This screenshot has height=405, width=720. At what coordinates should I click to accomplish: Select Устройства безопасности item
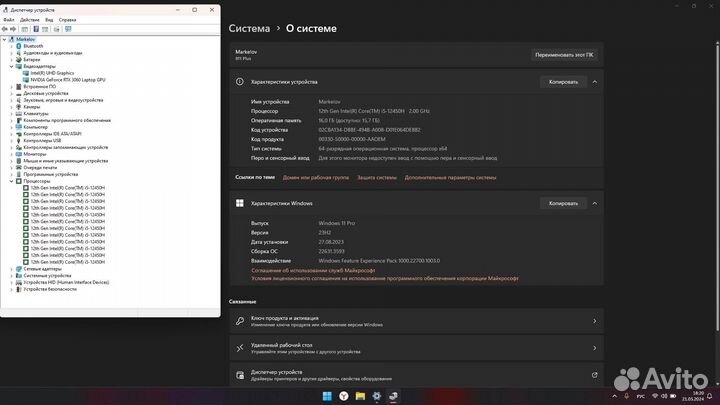[50, 289]
